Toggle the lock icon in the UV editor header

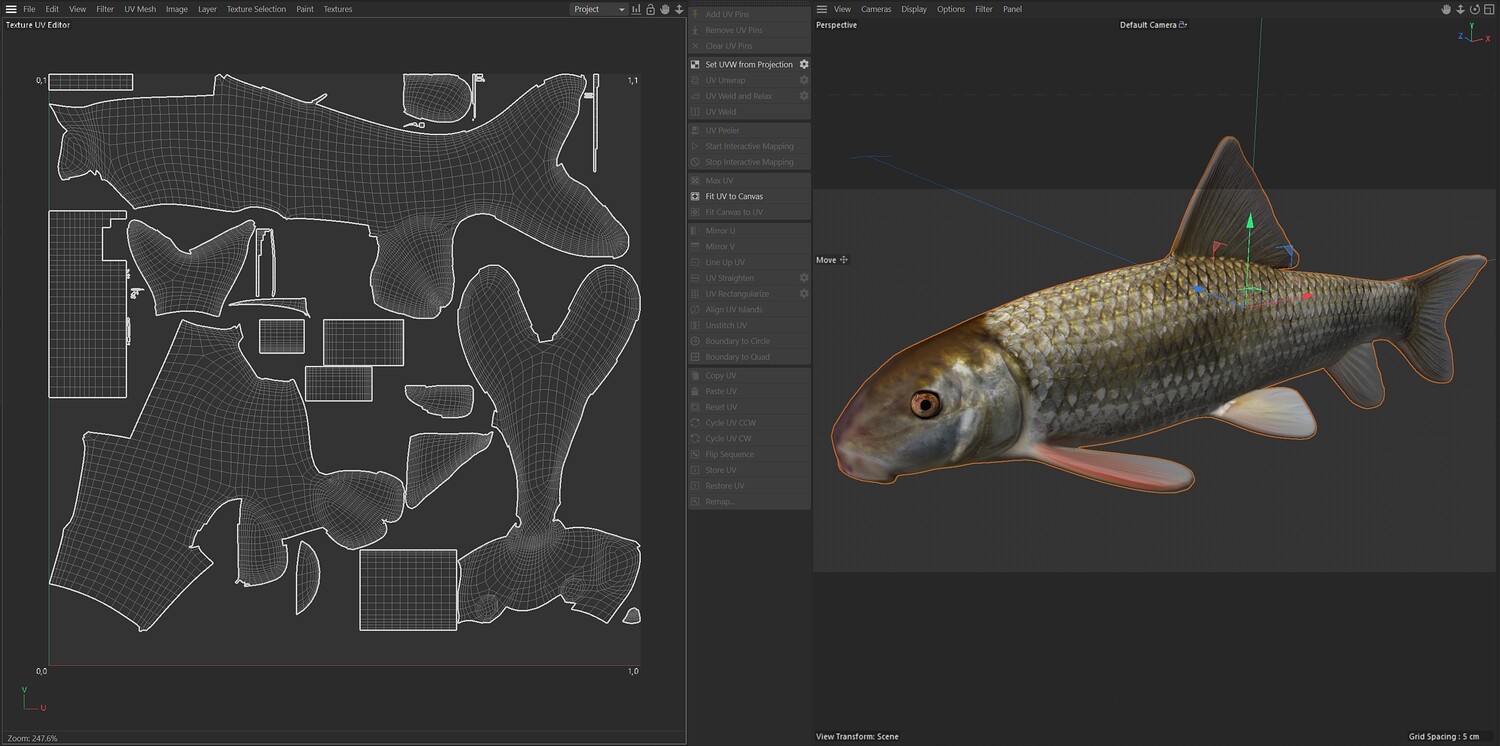(x=650, y=9)
